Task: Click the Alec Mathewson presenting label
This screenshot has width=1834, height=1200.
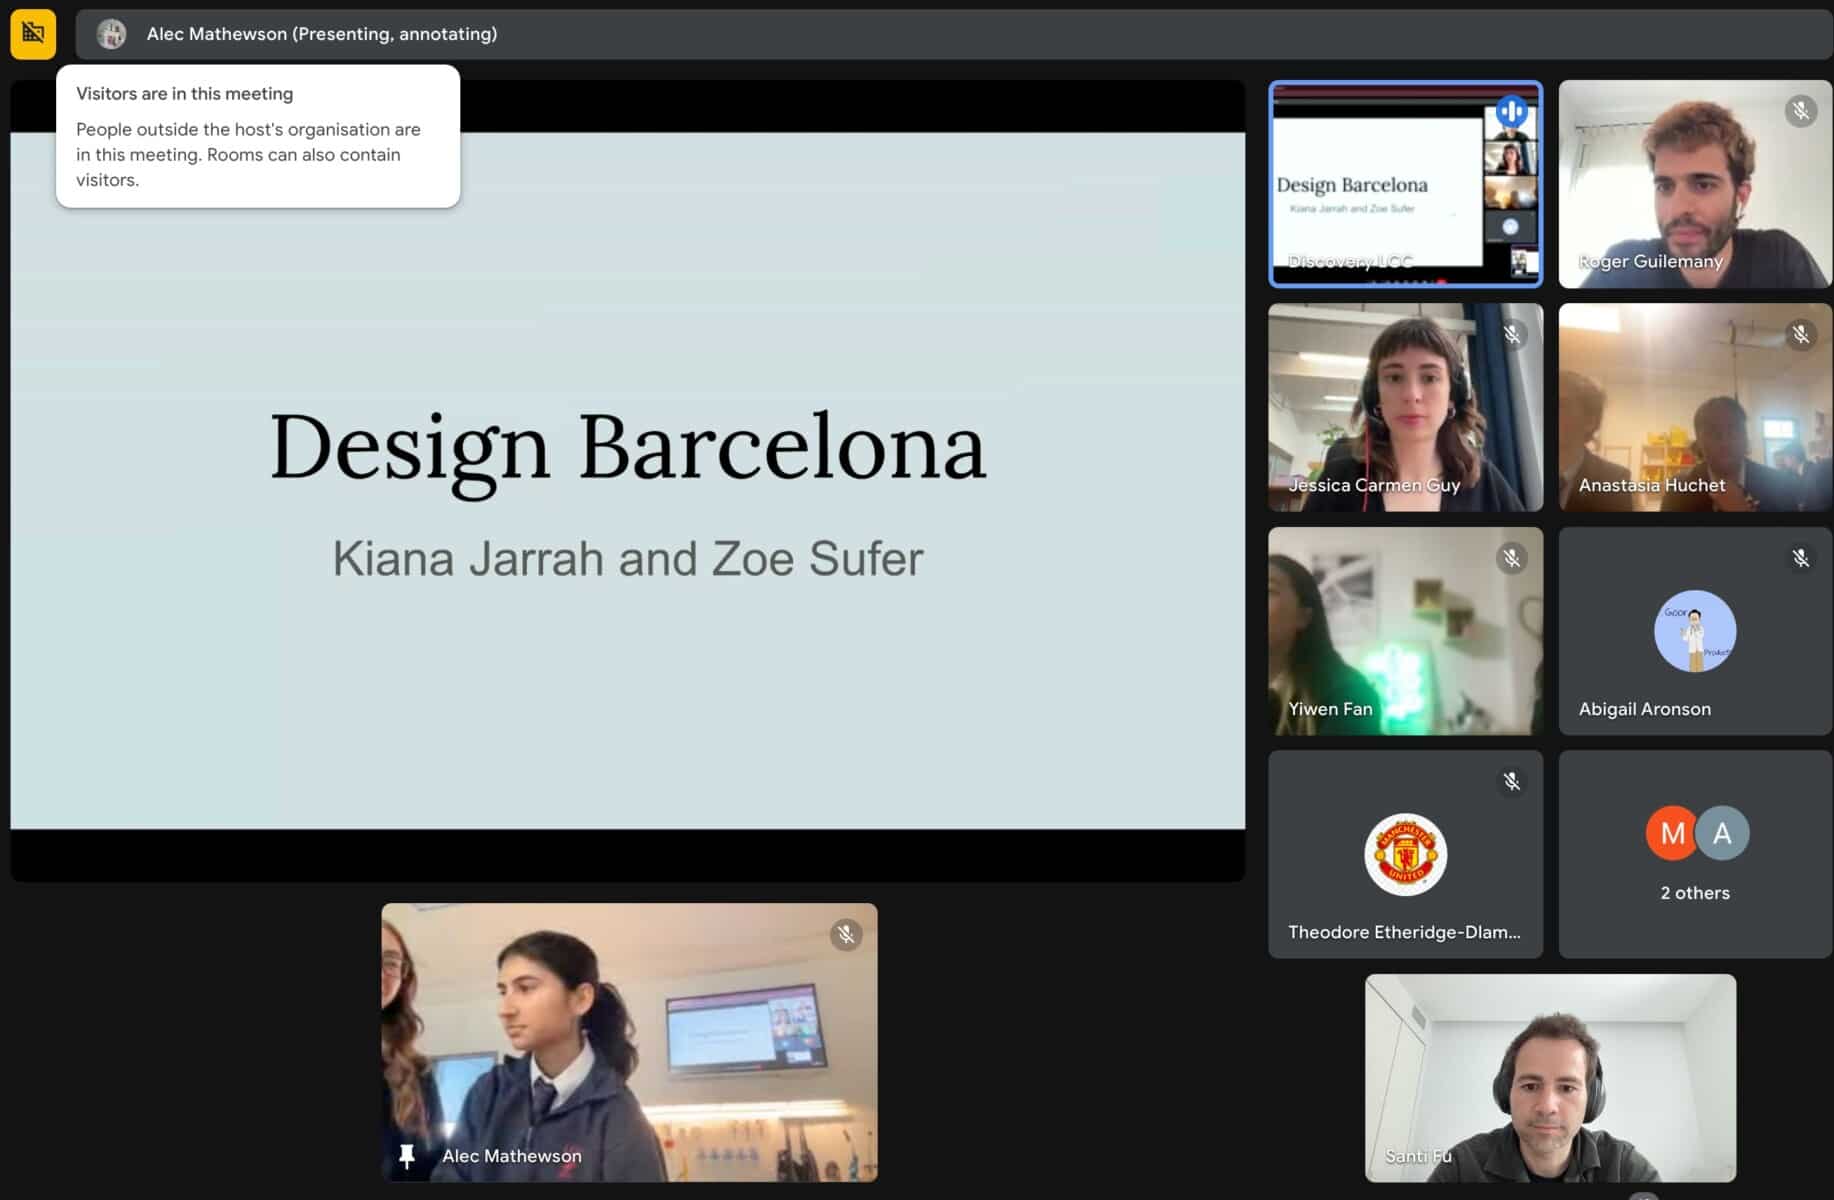Action: [321, 34]
